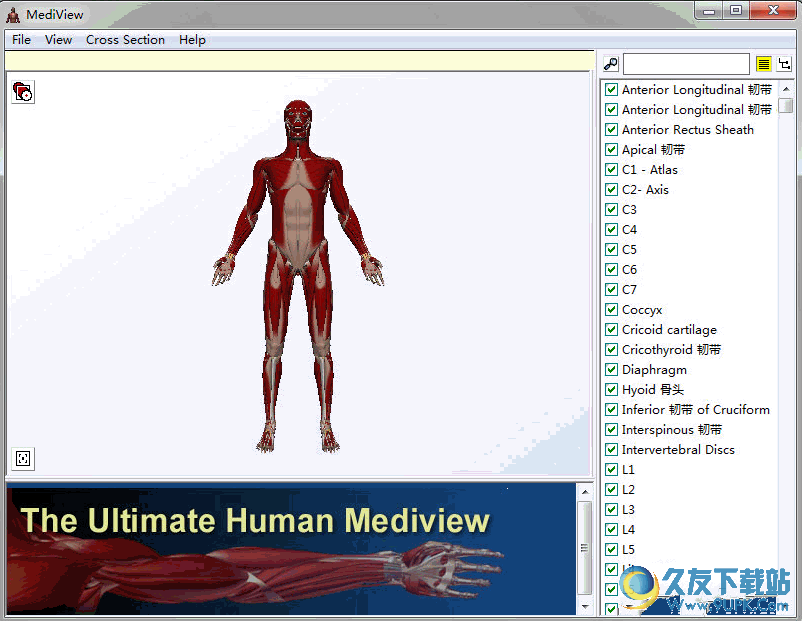
Task: Select the 'Cricothyroid 韧带' list label
Action: point(672,350)
